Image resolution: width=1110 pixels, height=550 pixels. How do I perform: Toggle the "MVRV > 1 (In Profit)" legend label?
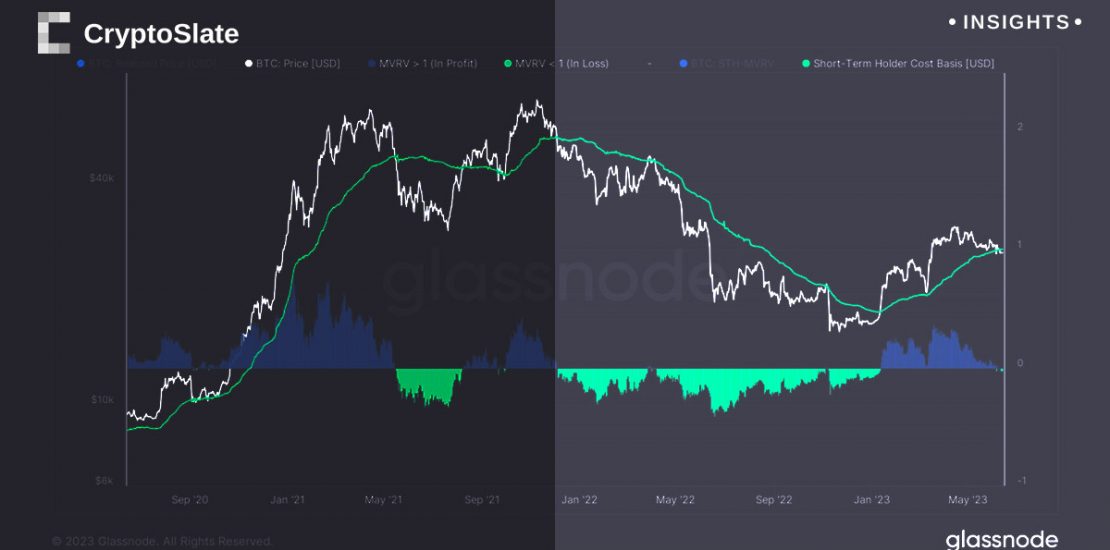click(x=428, y=64)
